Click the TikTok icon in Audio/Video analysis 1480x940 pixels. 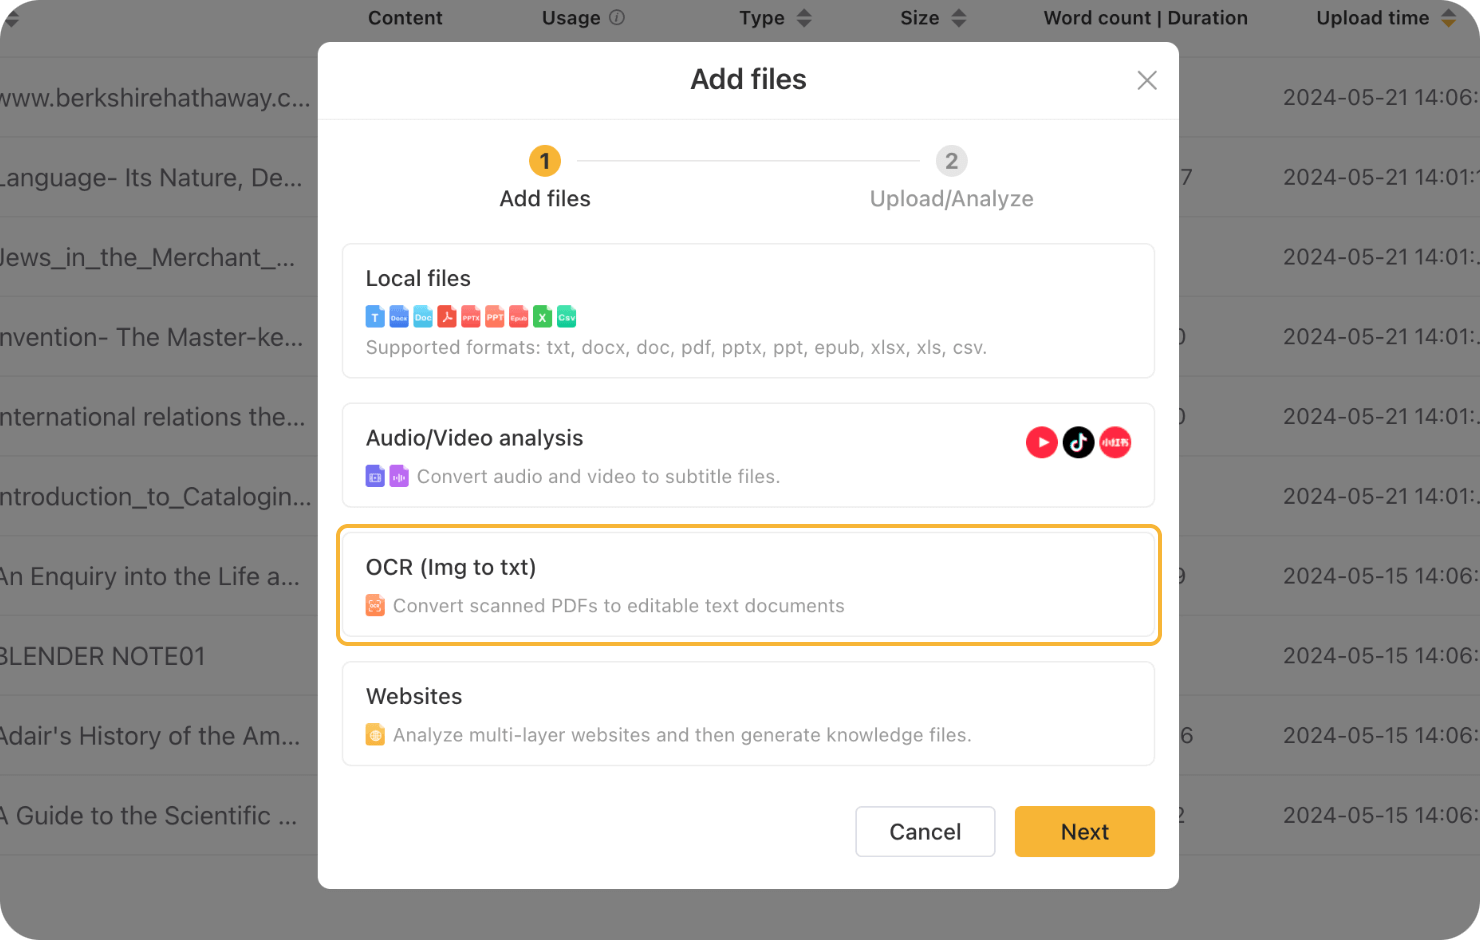click(1078, 442)
